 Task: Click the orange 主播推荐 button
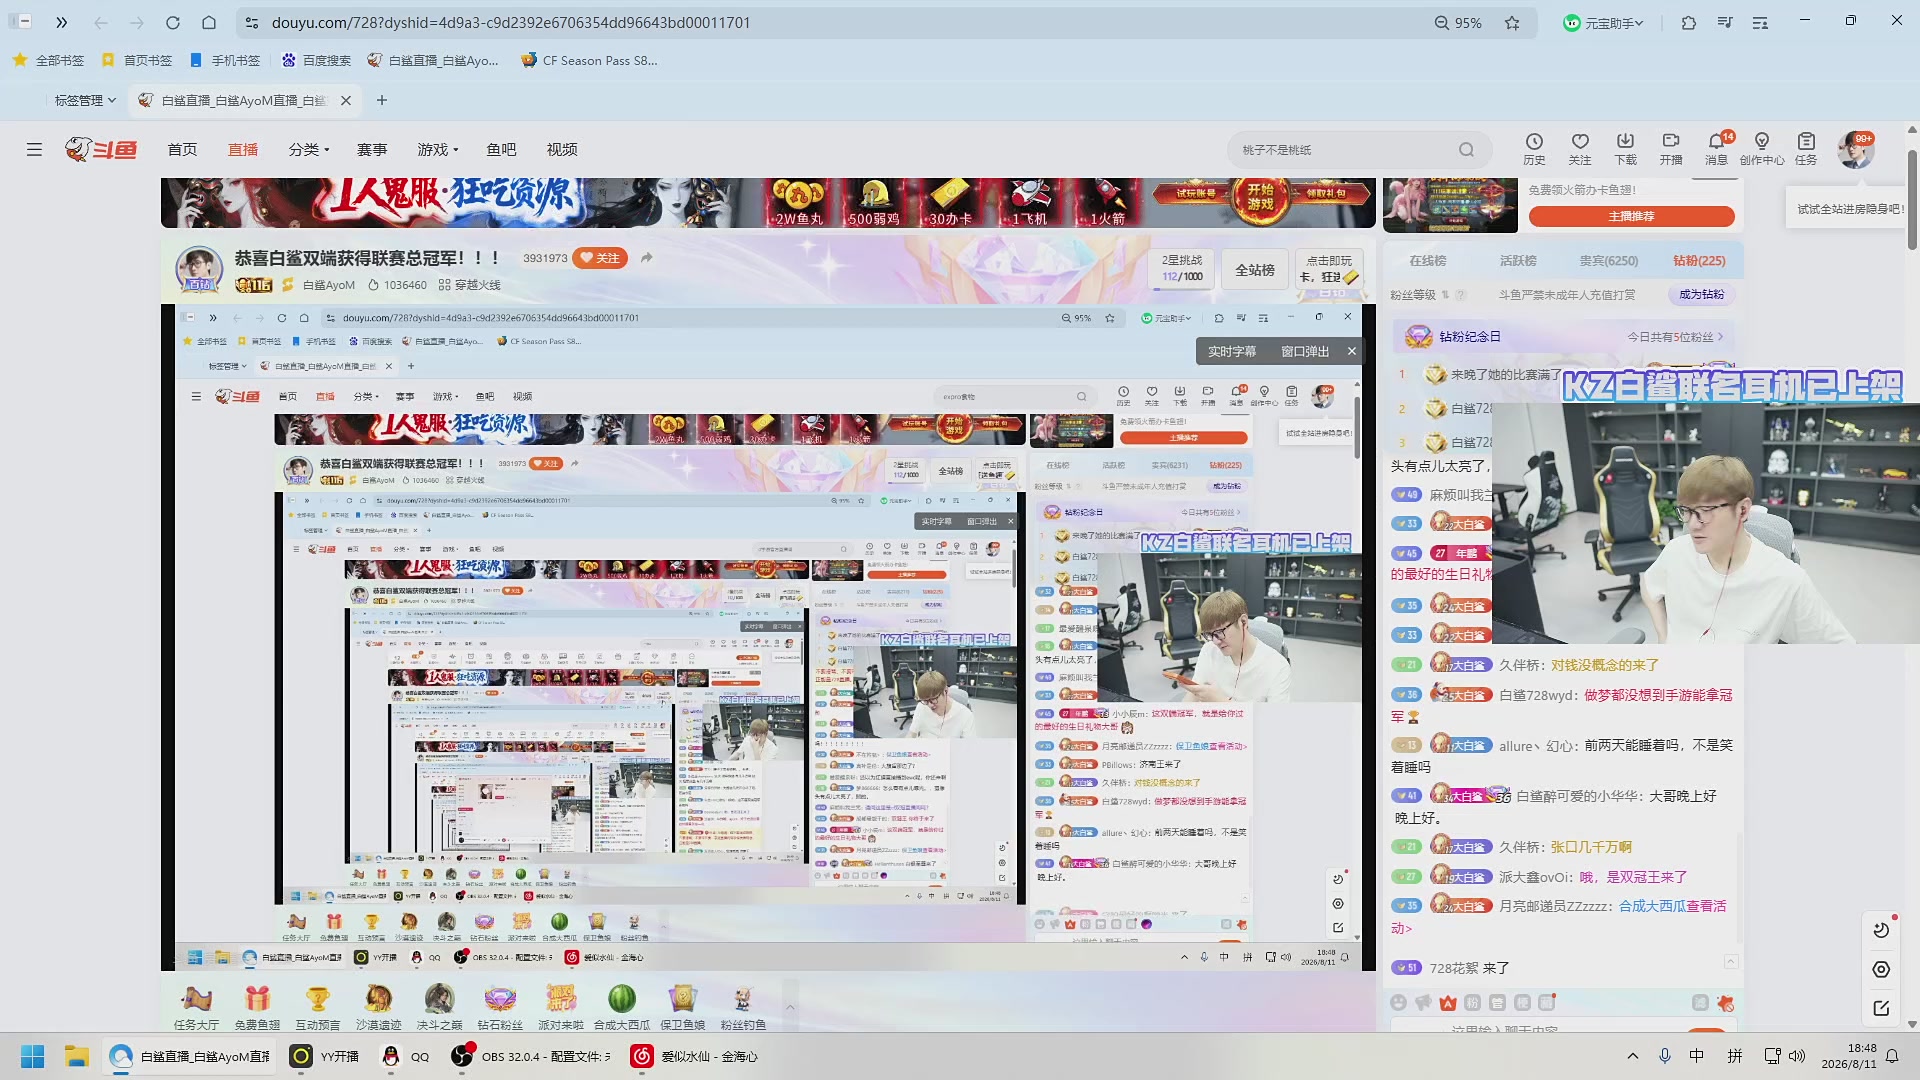pyautogui.click(x=1631, y=216)
